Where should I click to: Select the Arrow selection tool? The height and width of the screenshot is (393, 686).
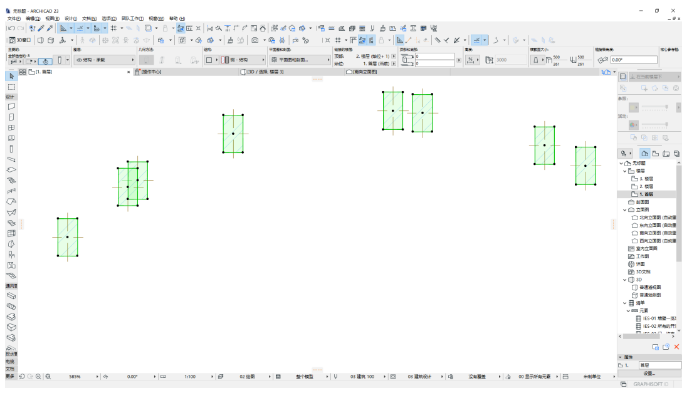click(11, 76)
